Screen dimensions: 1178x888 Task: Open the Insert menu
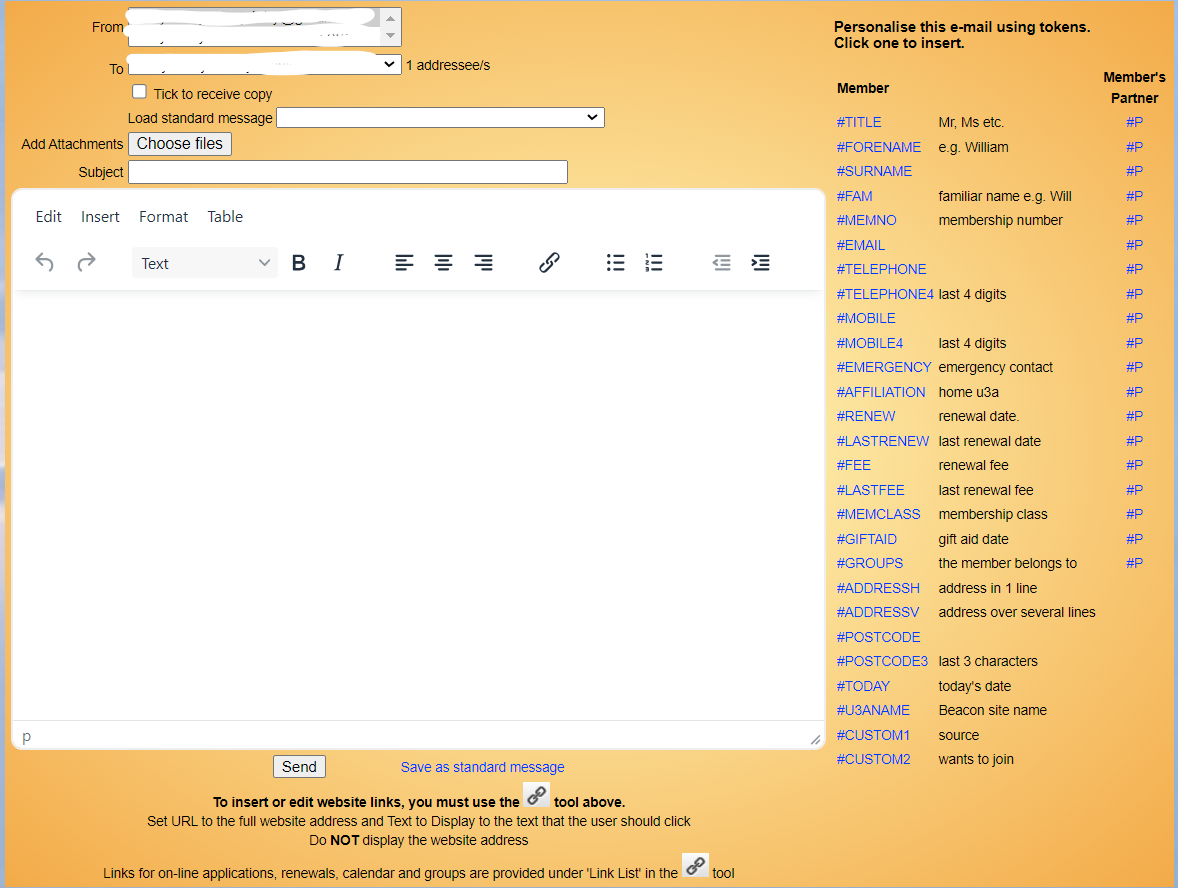pyautogui.click(x=100, y=216)
